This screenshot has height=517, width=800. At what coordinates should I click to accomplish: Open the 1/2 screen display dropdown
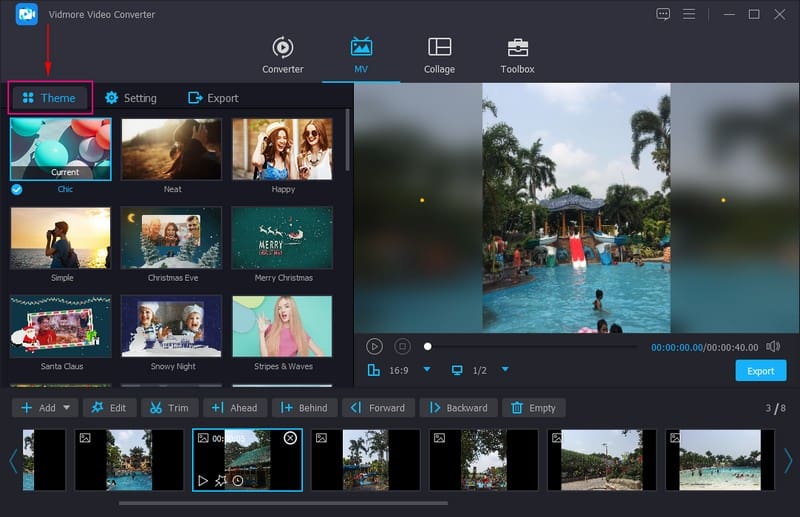tap(505, 370)
